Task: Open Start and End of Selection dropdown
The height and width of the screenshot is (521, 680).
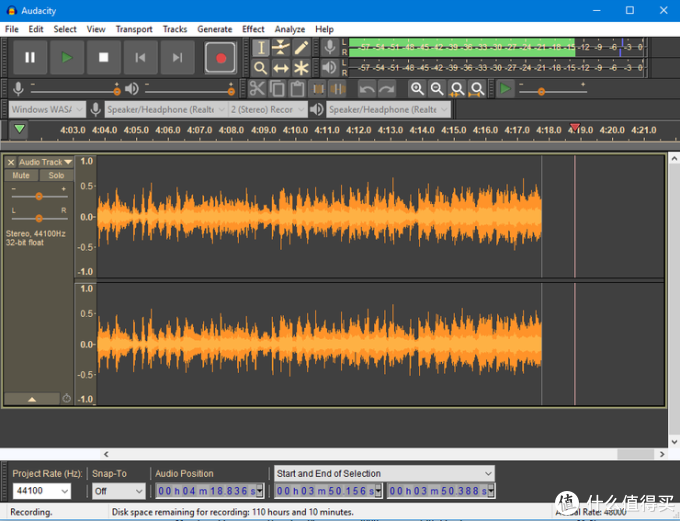Action: [385, 474]
